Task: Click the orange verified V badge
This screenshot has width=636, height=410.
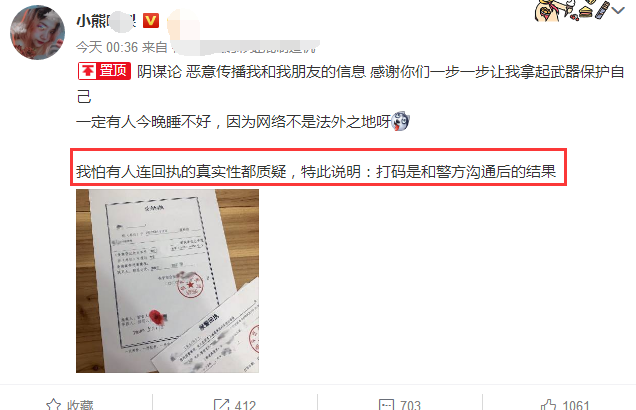Action: [x=151, y=21]
